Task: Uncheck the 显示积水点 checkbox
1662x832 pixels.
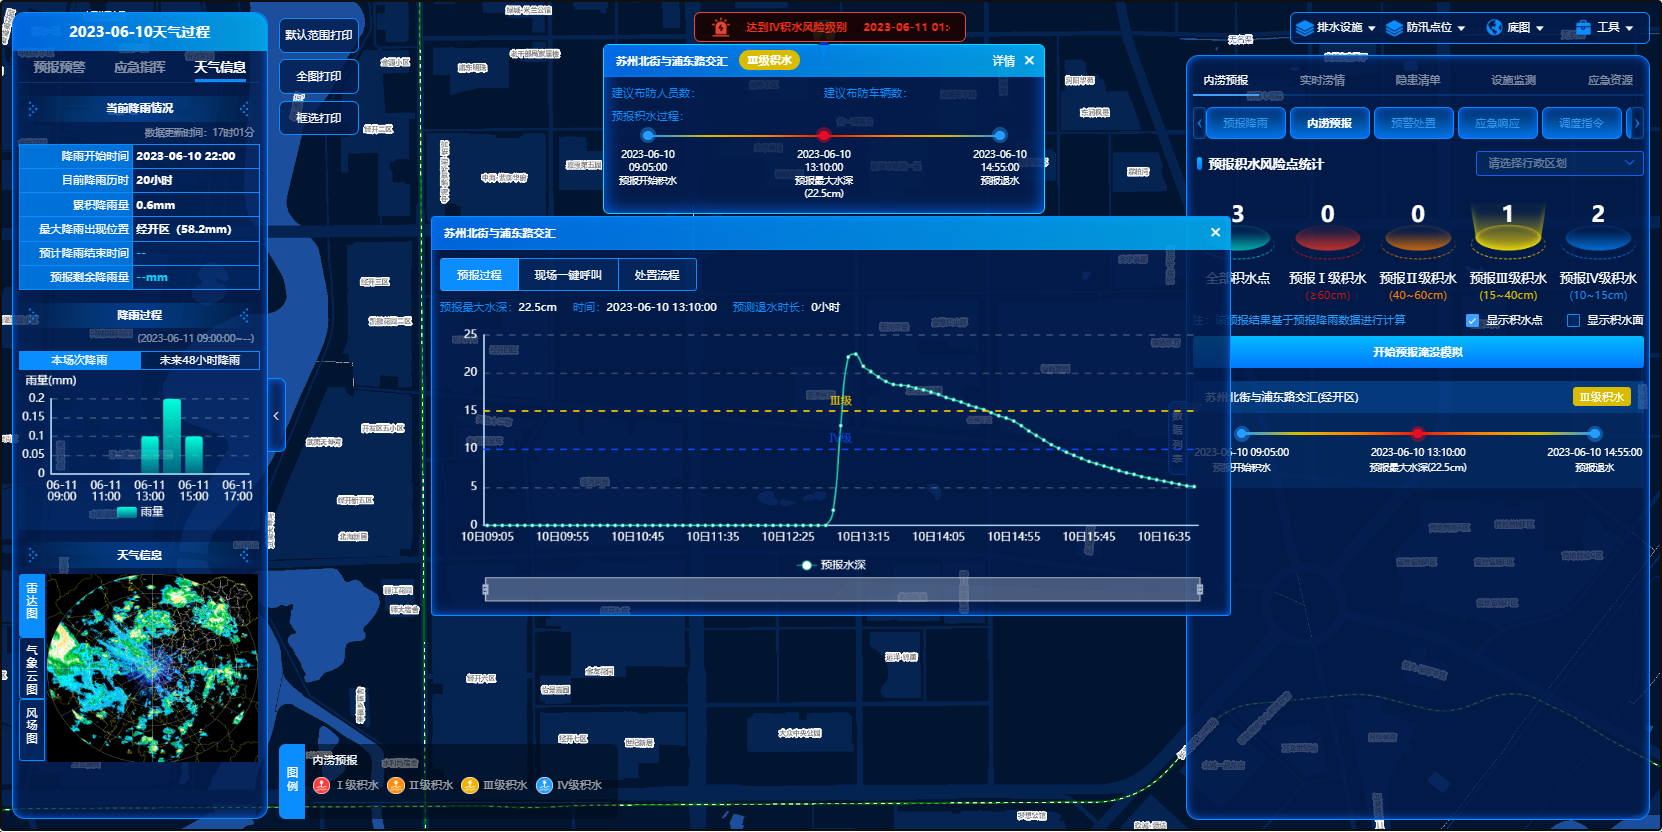Action: (1472, 321)
